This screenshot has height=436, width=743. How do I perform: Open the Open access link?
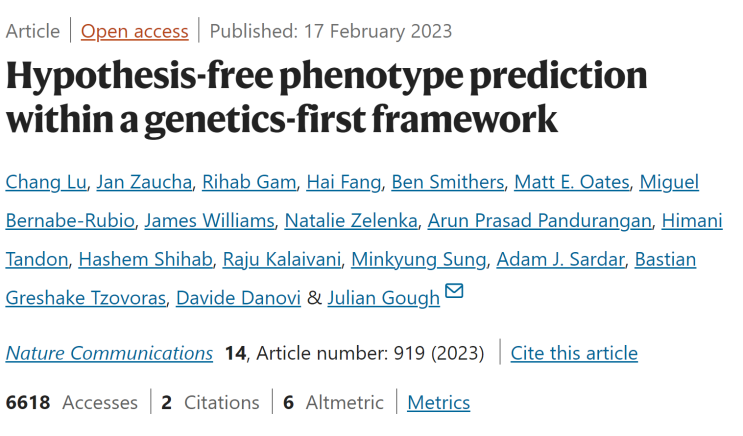[134, 31]
